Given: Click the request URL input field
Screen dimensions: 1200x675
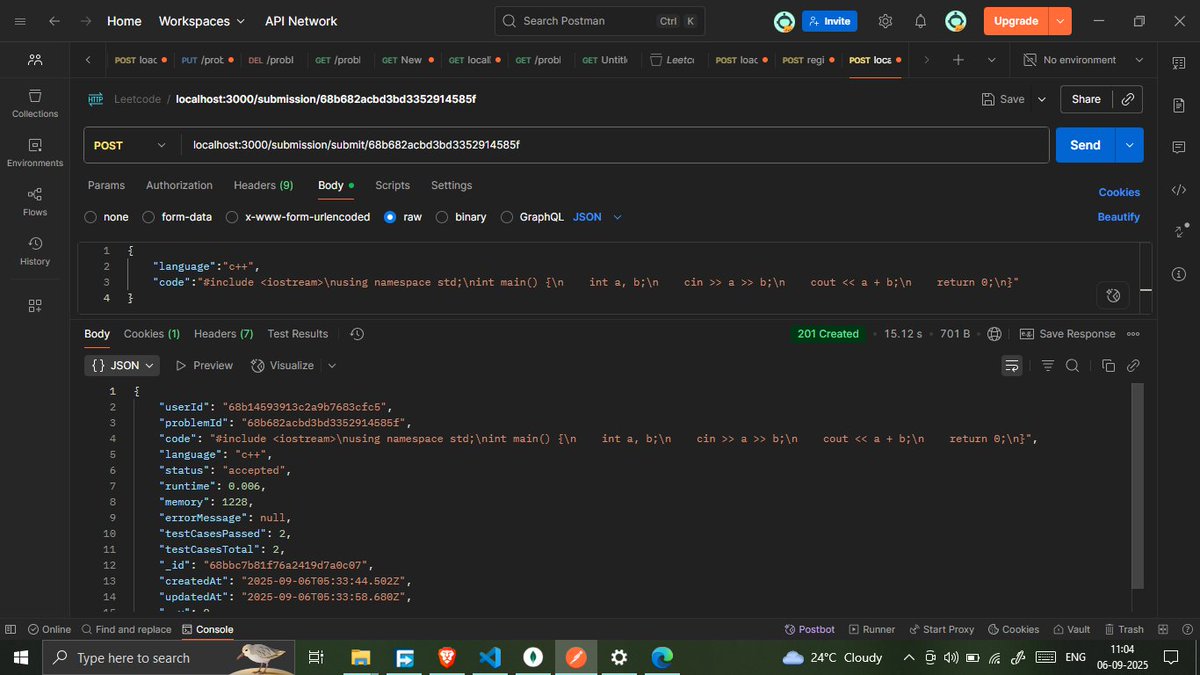Looking at the screenshot, I should pyautogui.click(x=615, y=145).
